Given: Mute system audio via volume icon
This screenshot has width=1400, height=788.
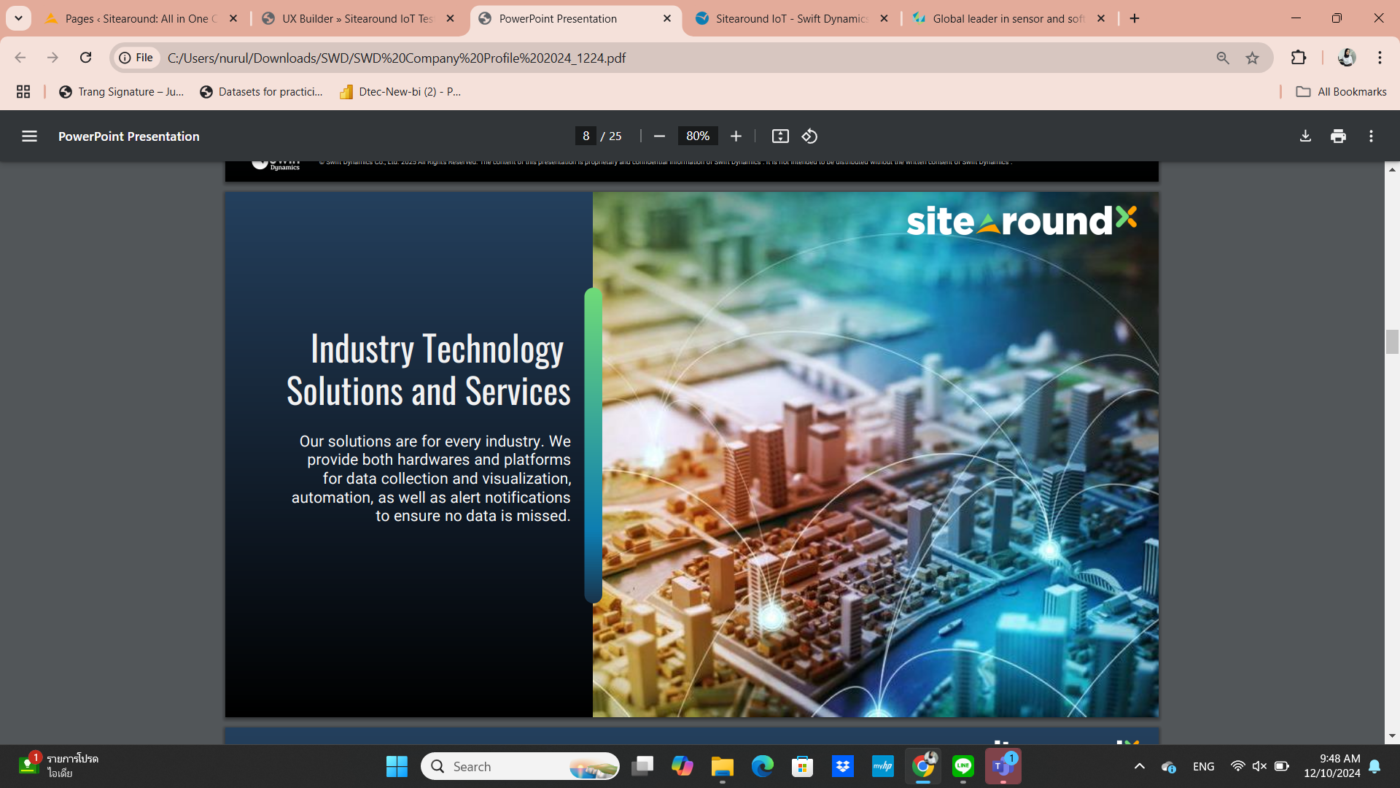Looking at the screenshot, I should click(x=1259, y=765).
